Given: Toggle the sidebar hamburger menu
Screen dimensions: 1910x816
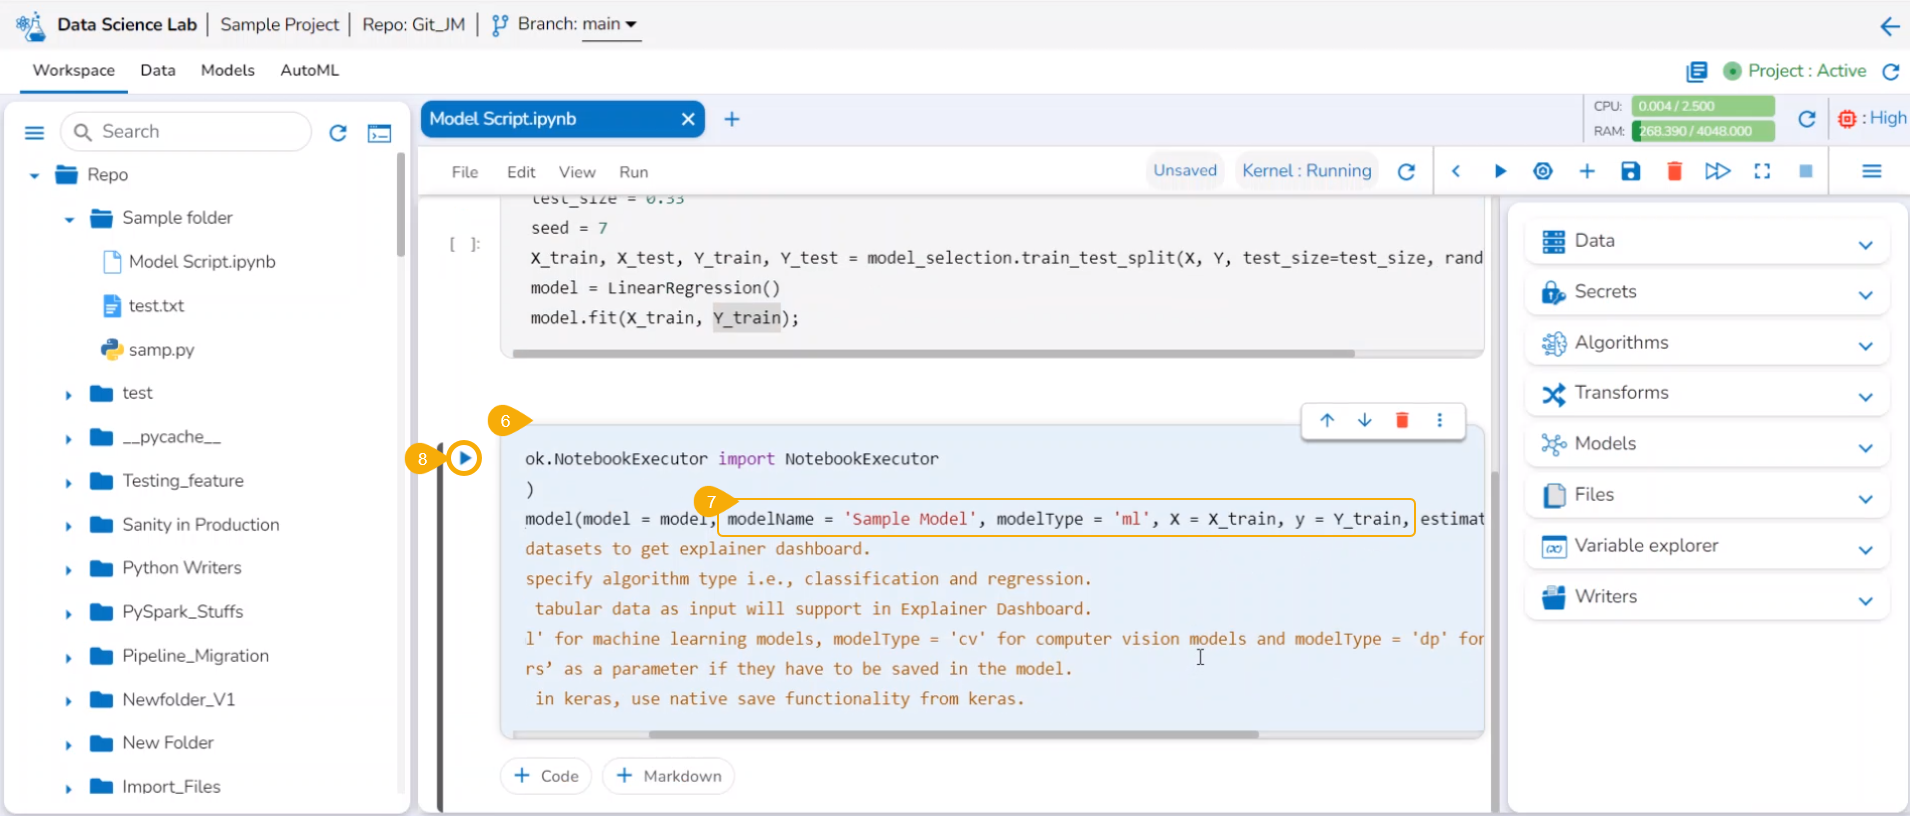Looking at the screenshot, I should pos(34,133).
